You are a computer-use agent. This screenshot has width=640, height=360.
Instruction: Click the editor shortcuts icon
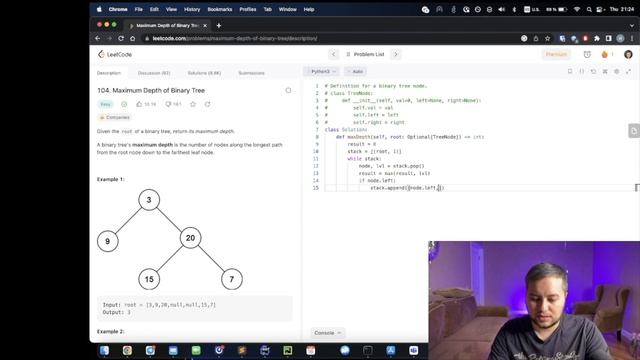(605, 71)
